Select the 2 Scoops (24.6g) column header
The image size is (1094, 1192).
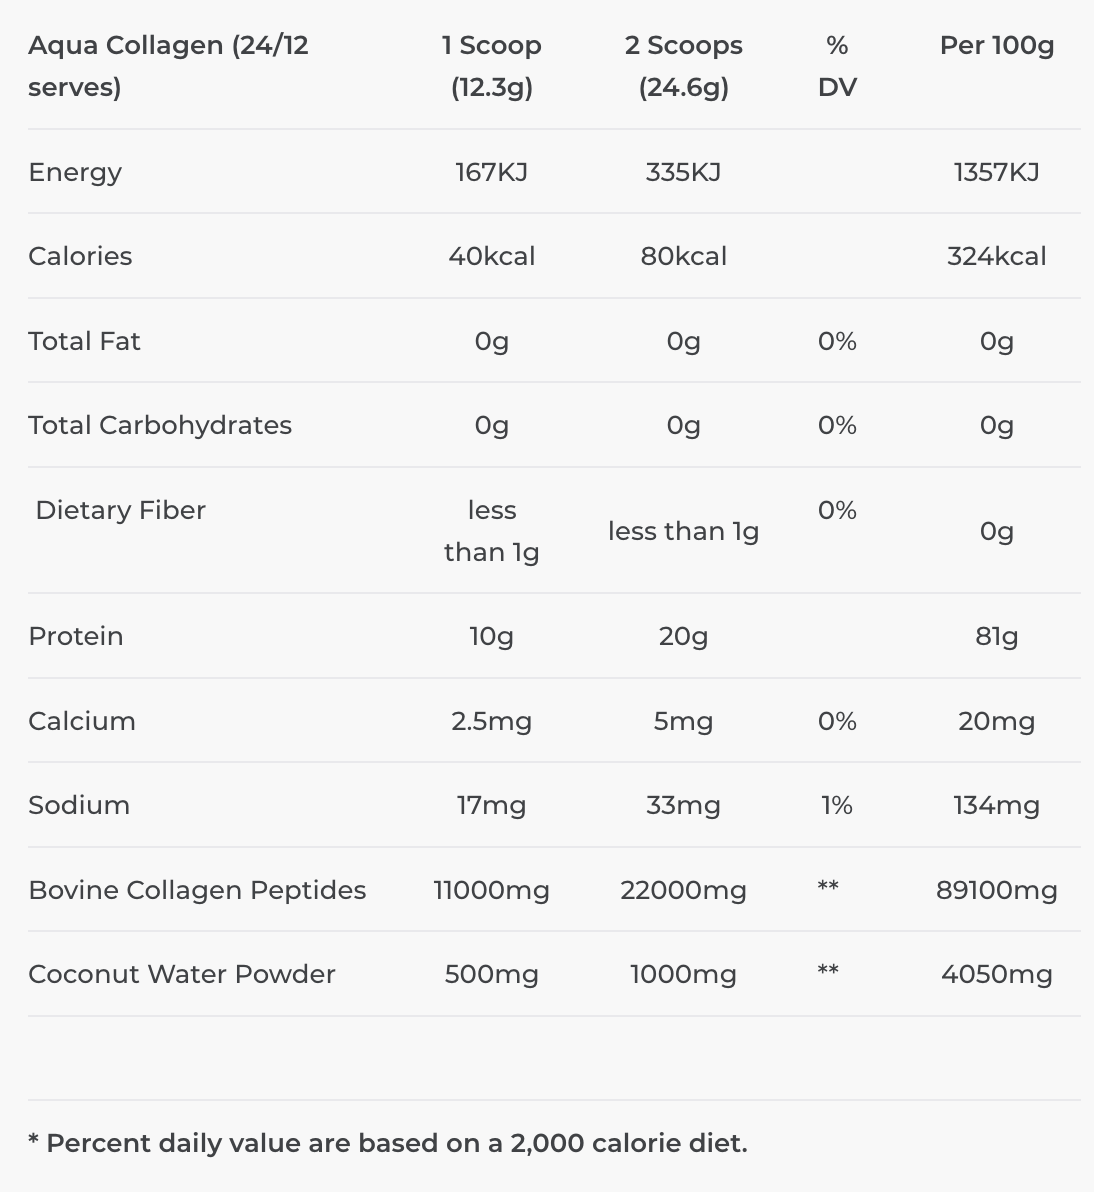pos(683,66)
